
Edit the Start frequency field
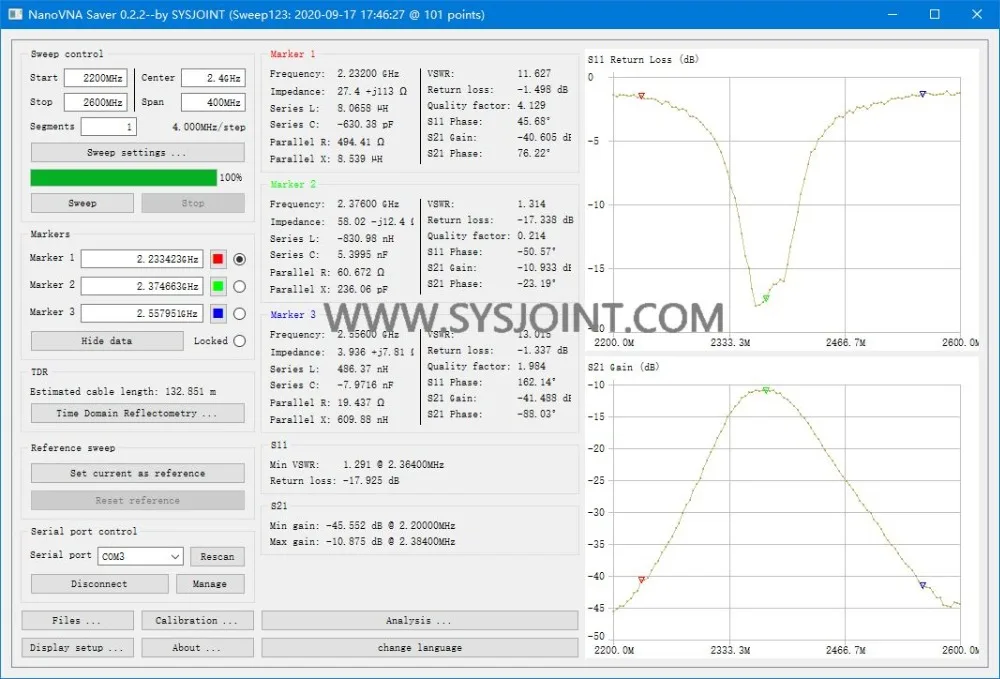(x=96, y=78)
